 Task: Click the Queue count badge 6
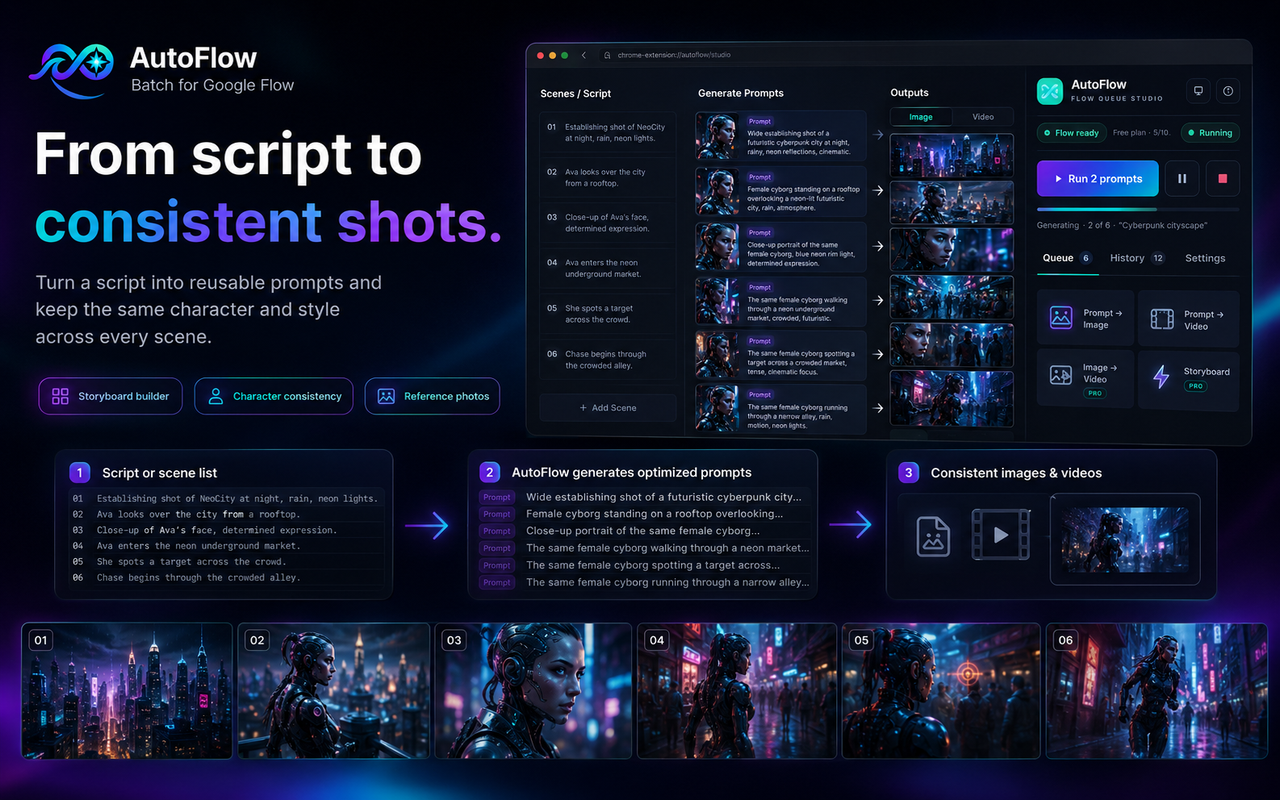pyautogui.click(x=1086, y=258)
